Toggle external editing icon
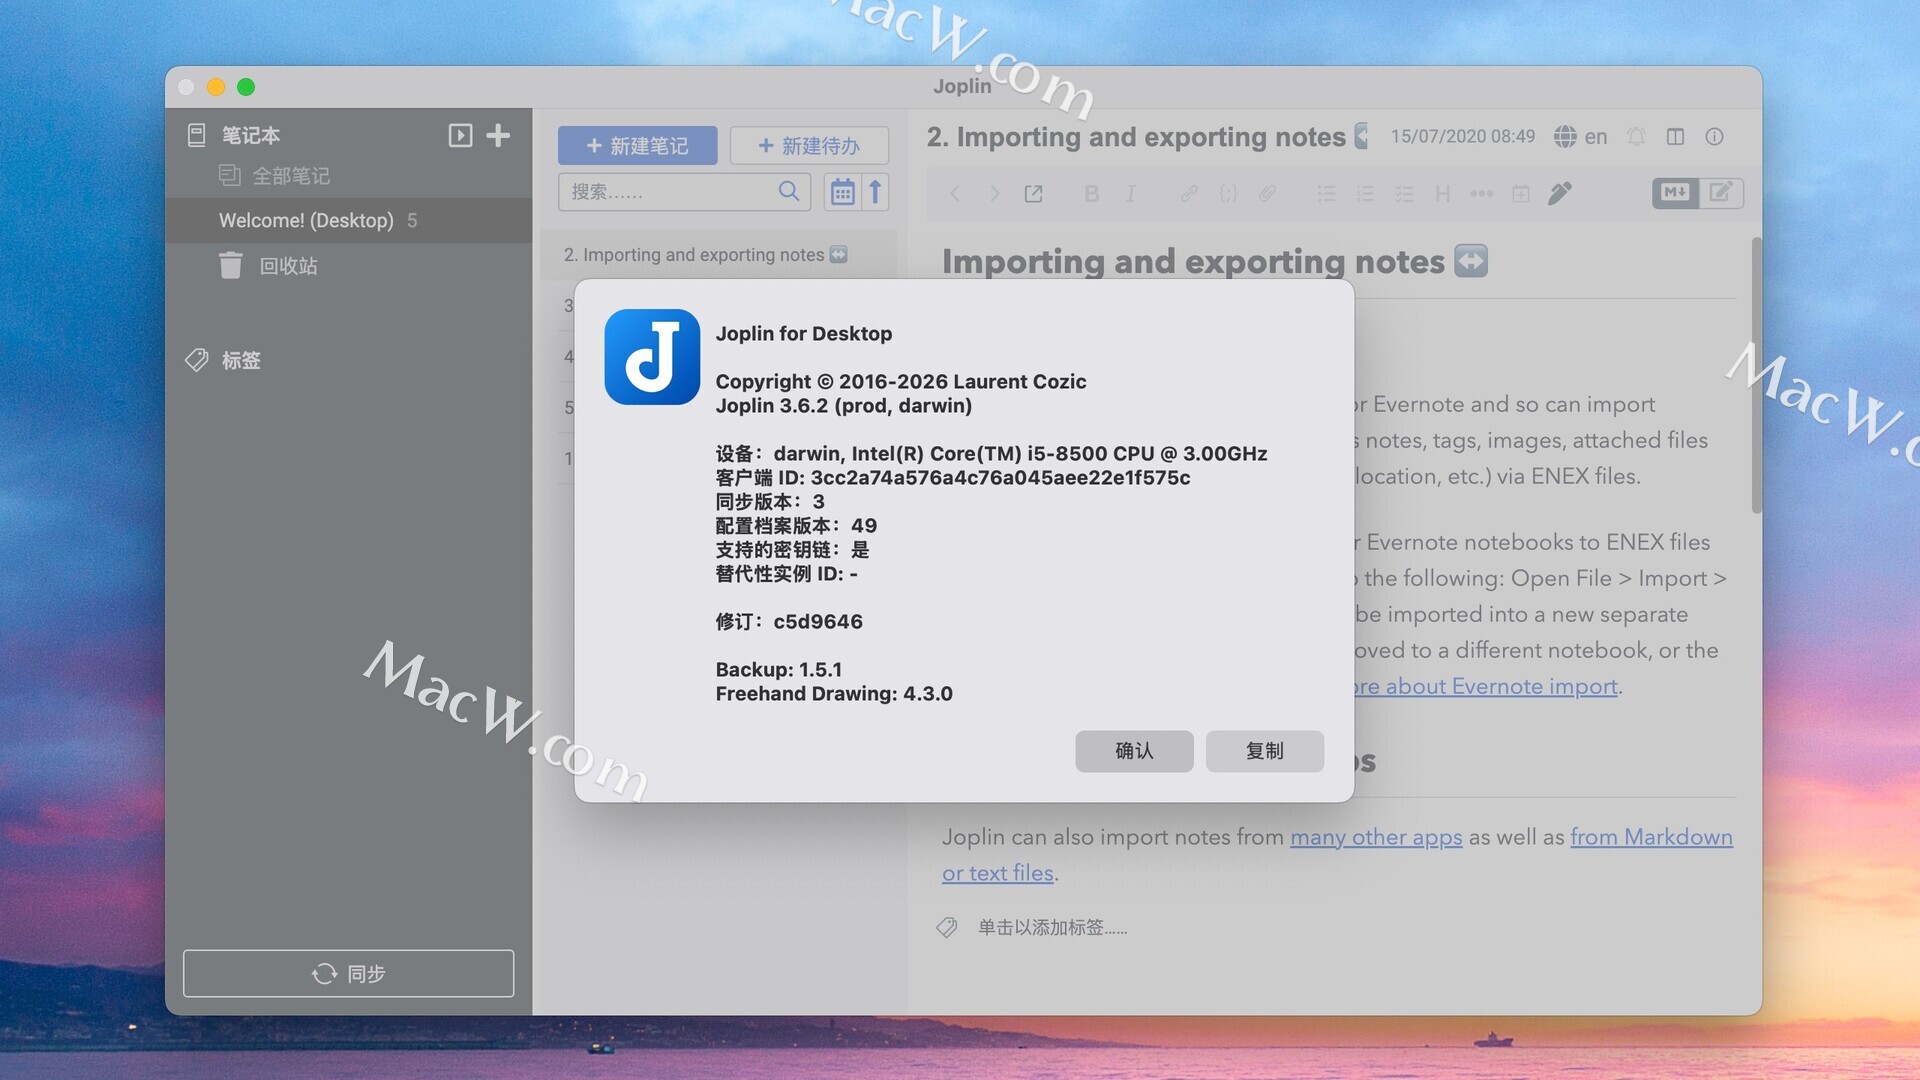This screenshot has height=1080, width=1920. click(1033, 194)
